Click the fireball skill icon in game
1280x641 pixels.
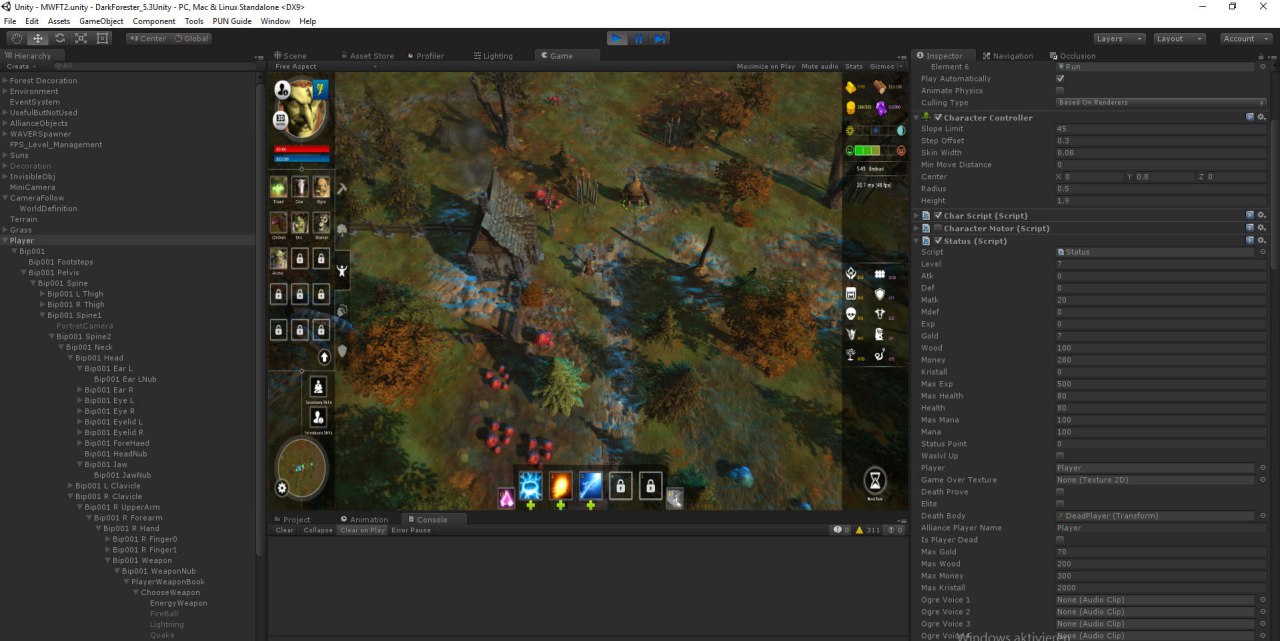[x=560, y=484]
